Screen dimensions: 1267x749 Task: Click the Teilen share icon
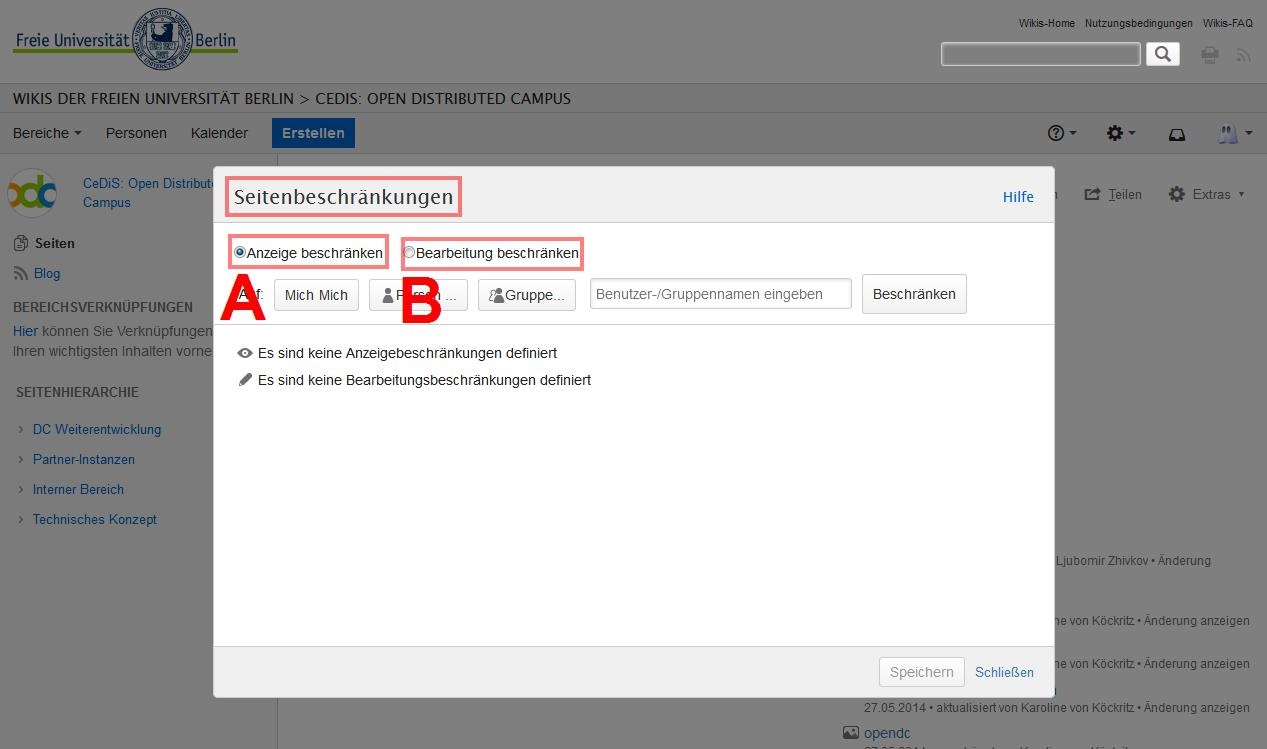1092,194
